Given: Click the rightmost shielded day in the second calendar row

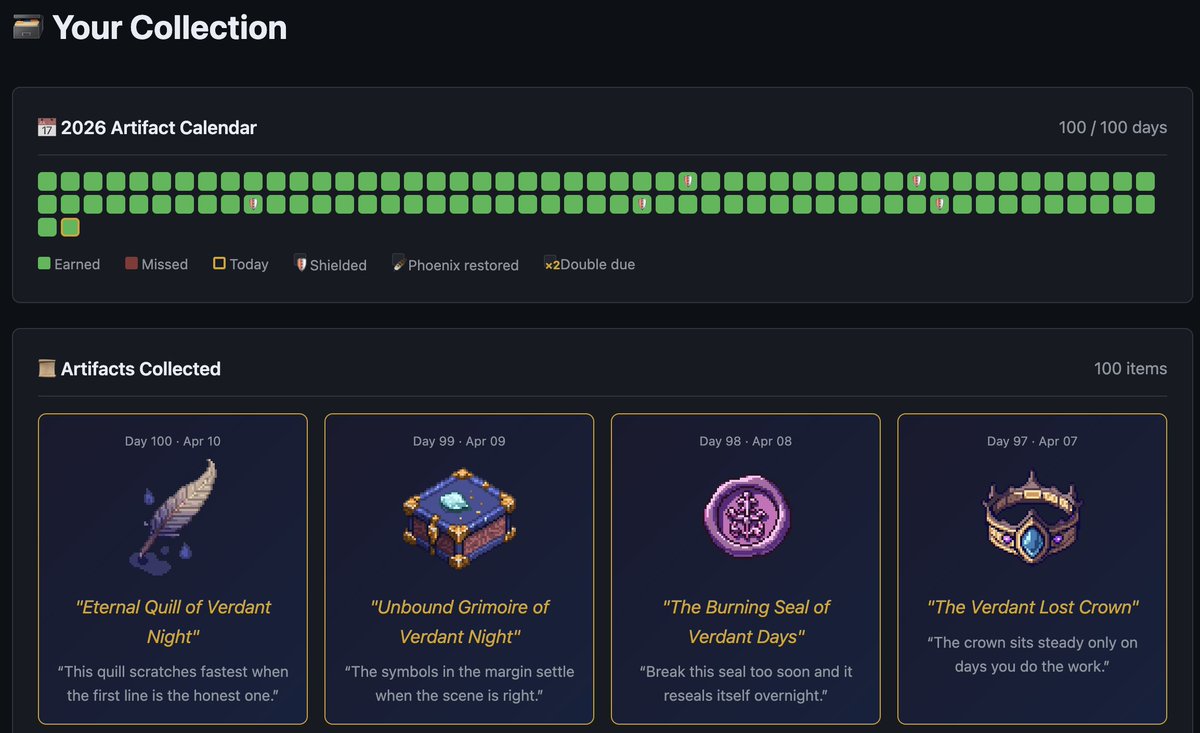Looking at the screenshot, I should 939,204.
